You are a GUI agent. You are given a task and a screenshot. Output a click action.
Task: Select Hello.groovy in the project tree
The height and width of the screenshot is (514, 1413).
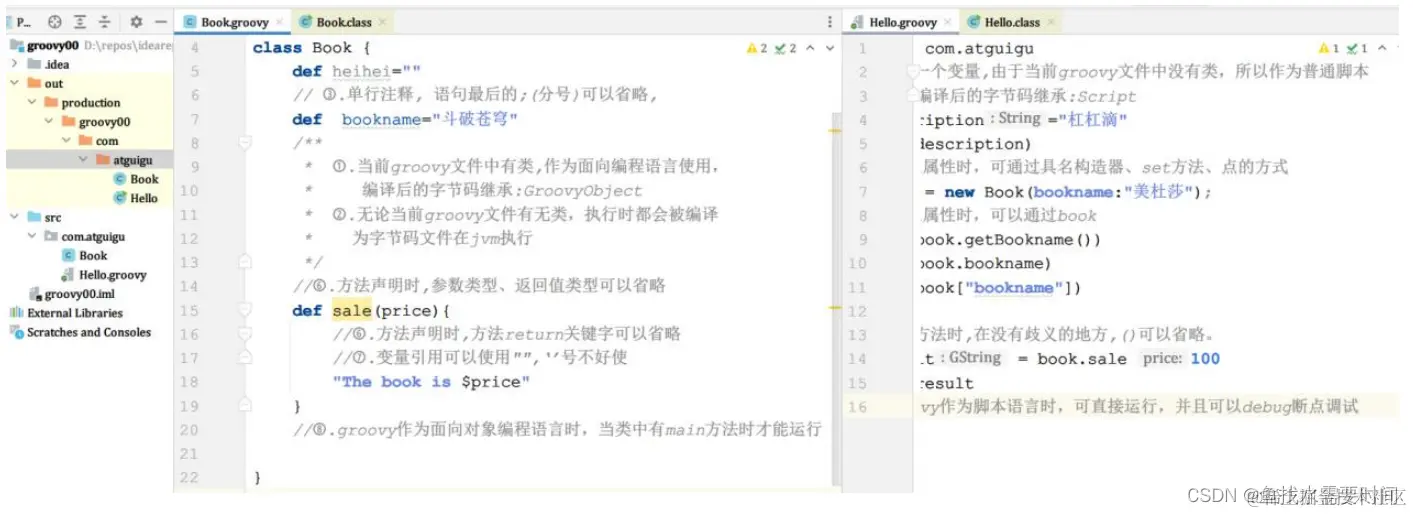click(x=104, y=275)
